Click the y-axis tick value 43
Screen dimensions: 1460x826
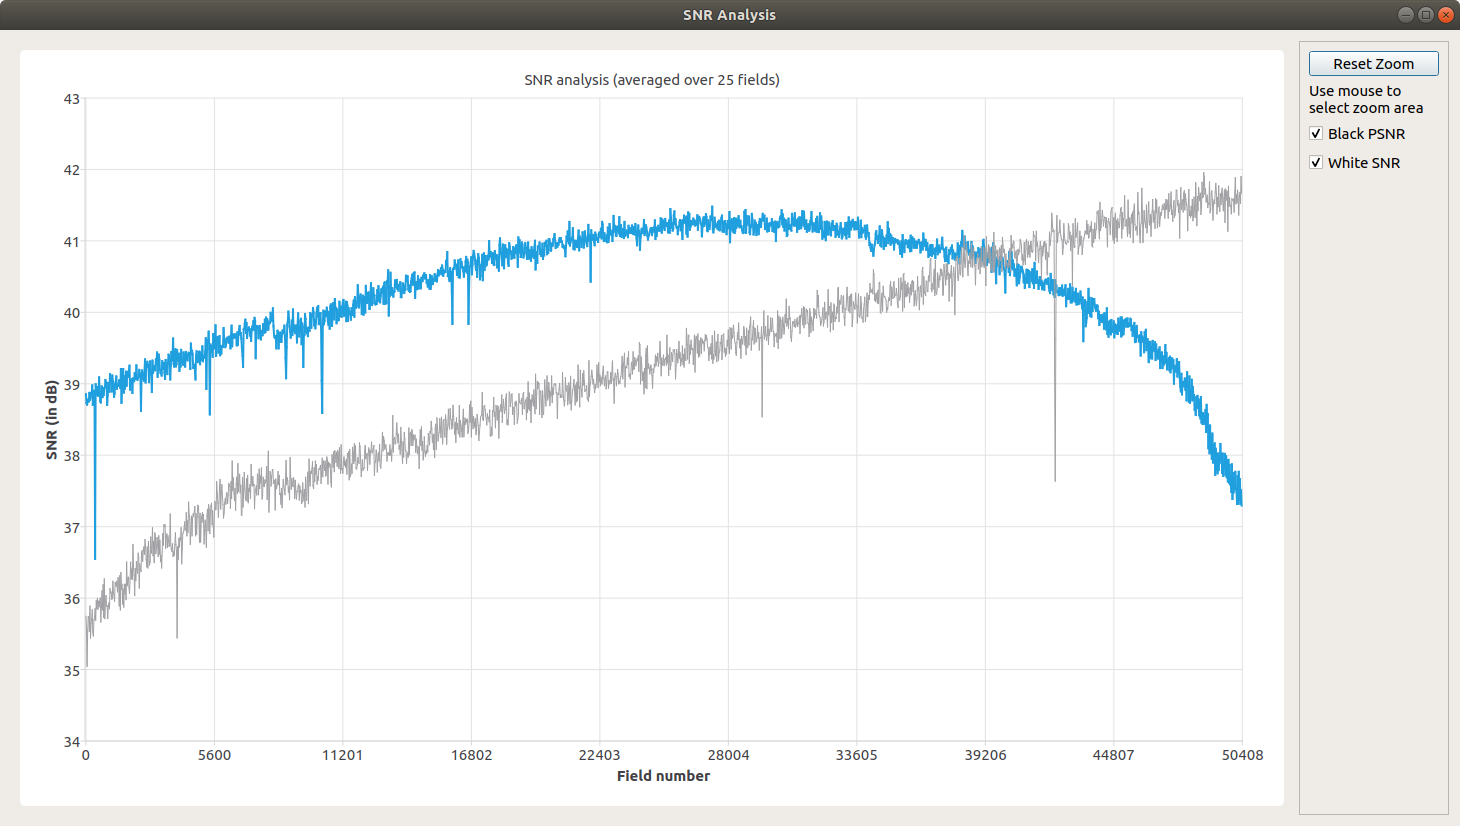(72, 99)
